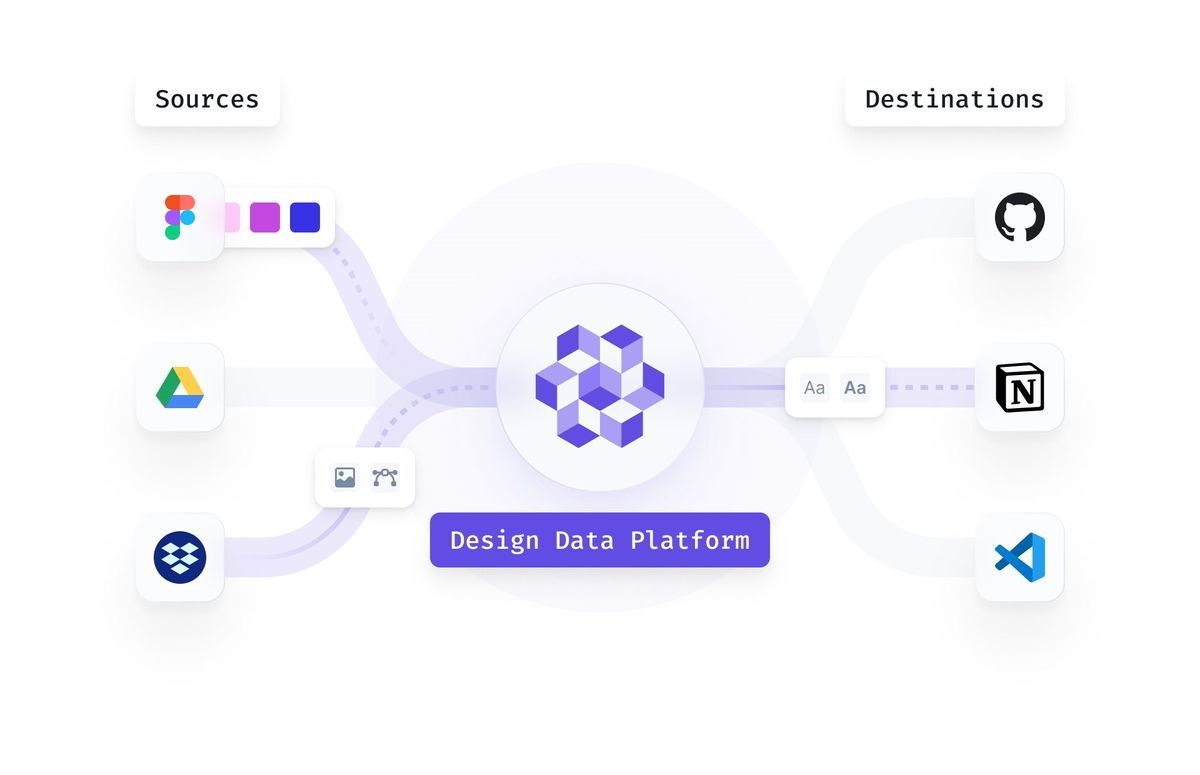This screenshot has height=775, width=1200.
Task: Open the Notion destination icon
Action: [1020, 387]
